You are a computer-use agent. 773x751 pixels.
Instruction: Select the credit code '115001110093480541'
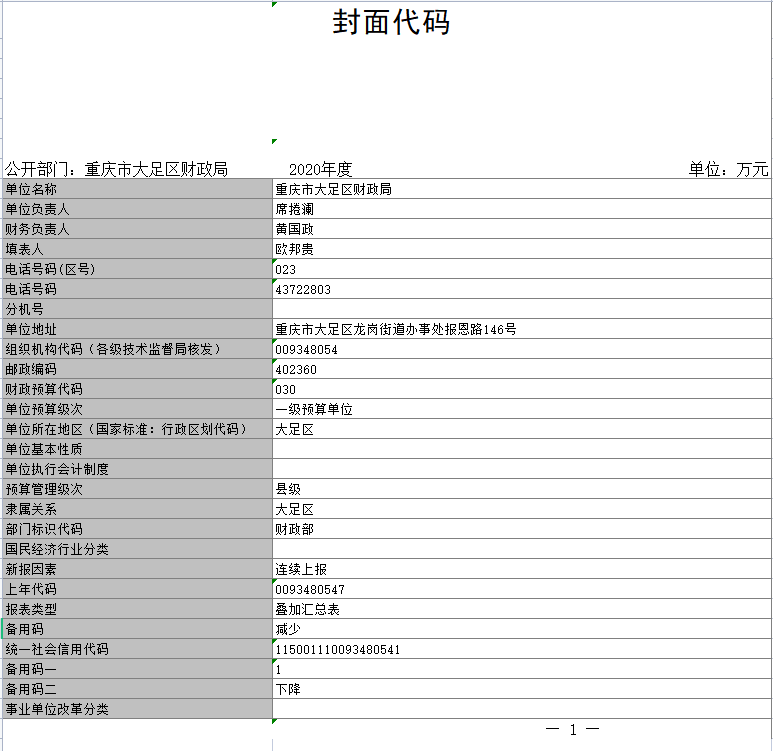click(337, 649)
